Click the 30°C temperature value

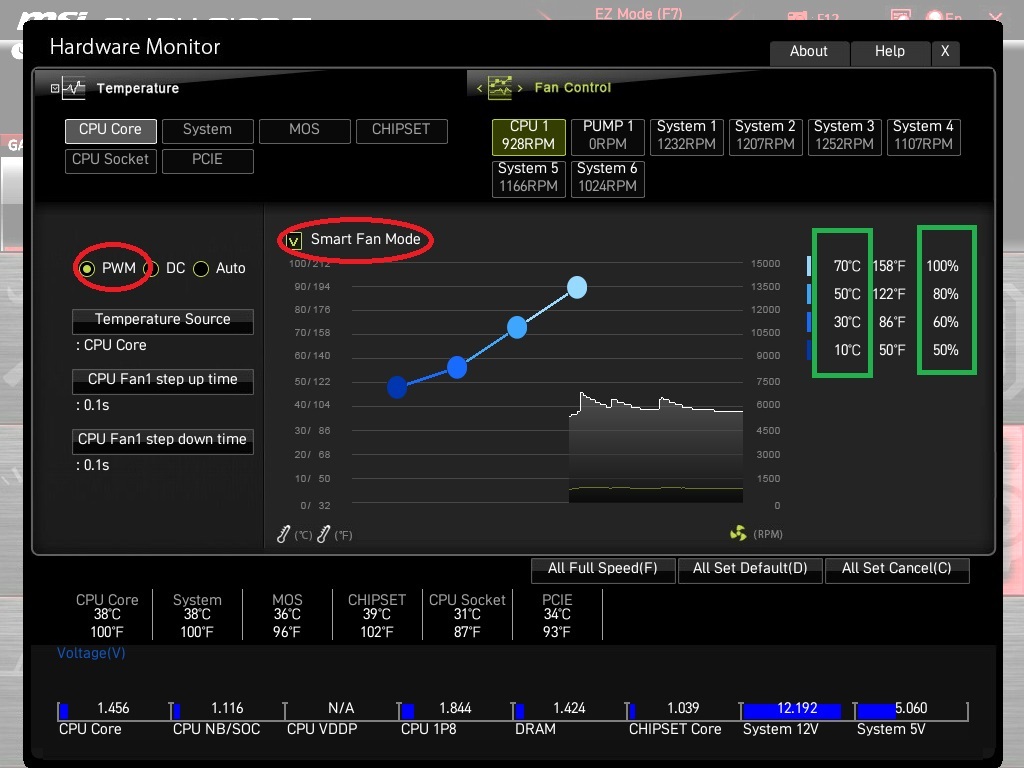click(x=846, y=323)
